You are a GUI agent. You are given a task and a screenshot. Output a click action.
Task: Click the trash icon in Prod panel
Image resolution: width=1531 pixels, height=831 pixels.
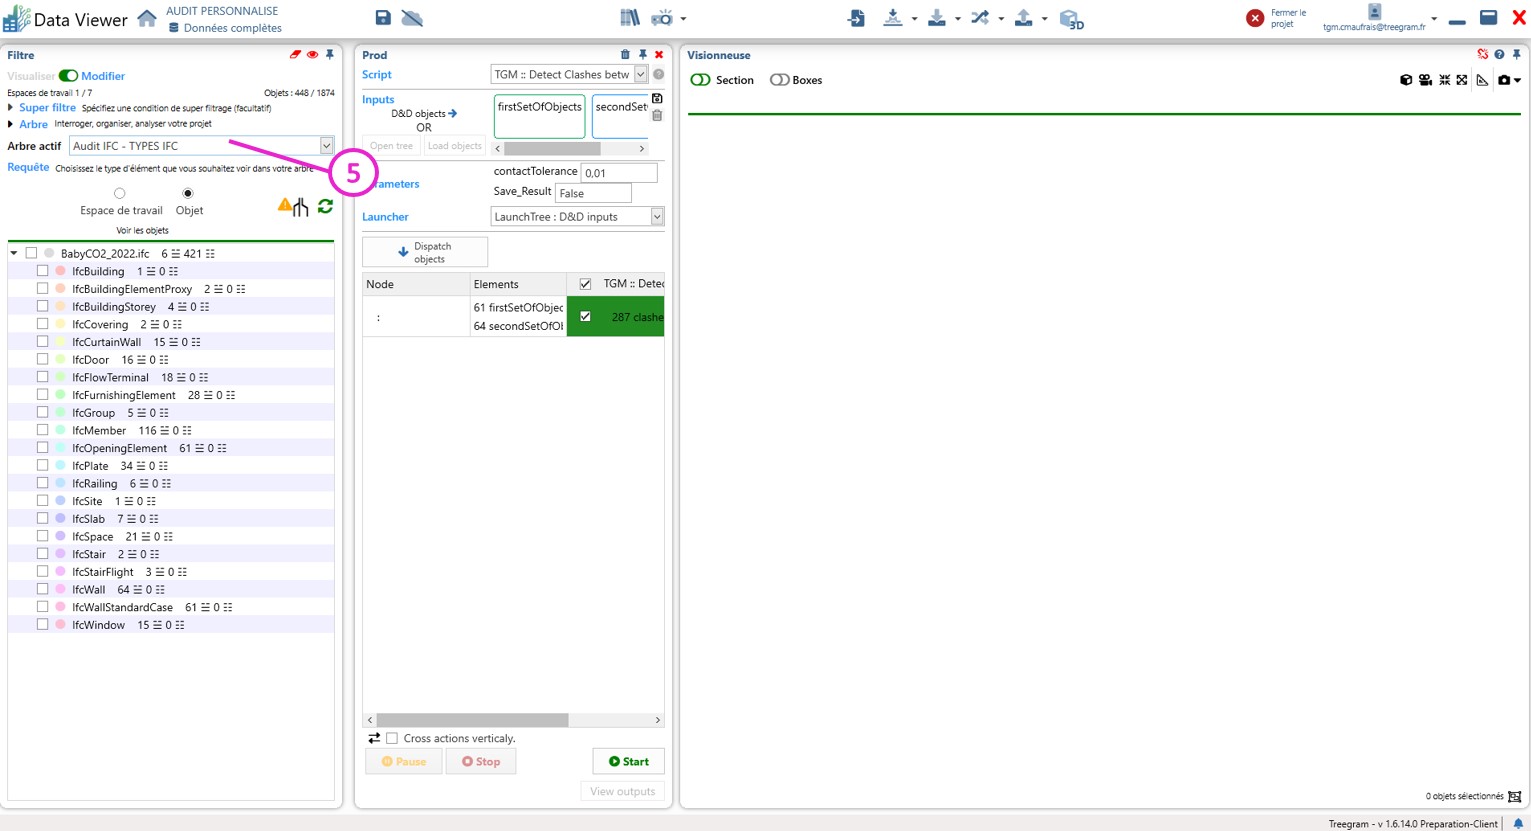click(x=625, y=55)
